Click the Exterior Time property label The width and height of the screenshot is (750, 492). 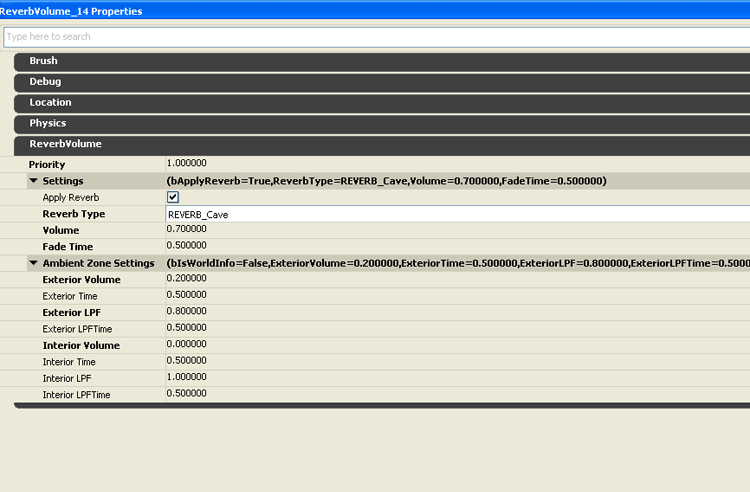click(x=70, y=296)
